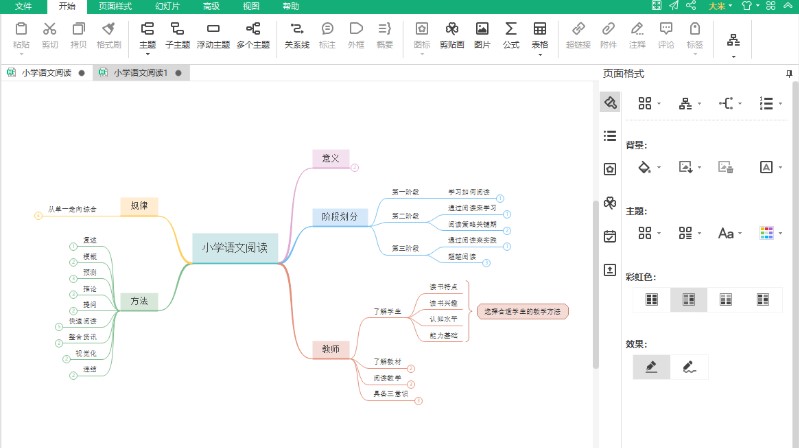Open the background fill color dropdown
Image resolution: width=799 pixels, height=448 pixels.
pos(649,167)
